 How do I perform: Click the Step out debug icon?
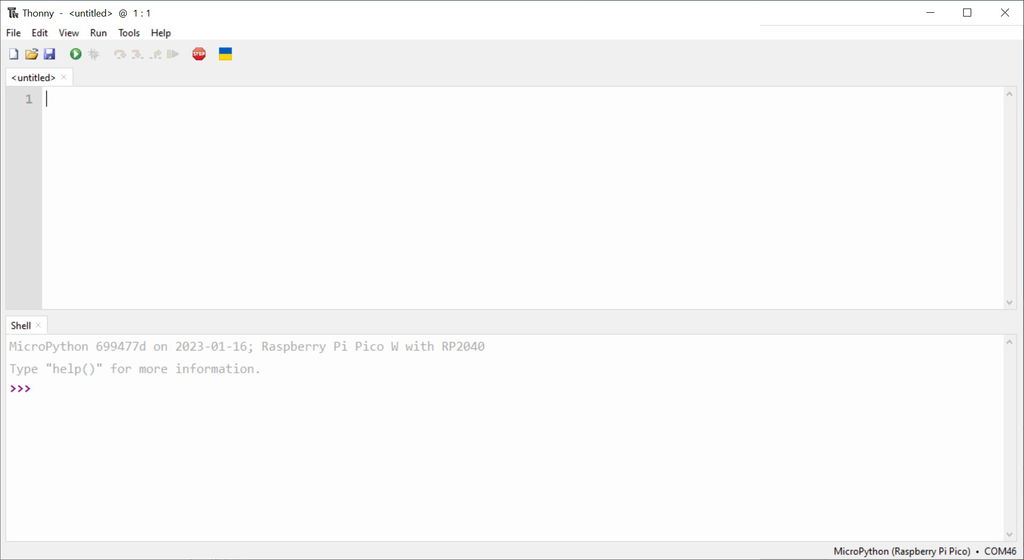(x=155, y=54)
